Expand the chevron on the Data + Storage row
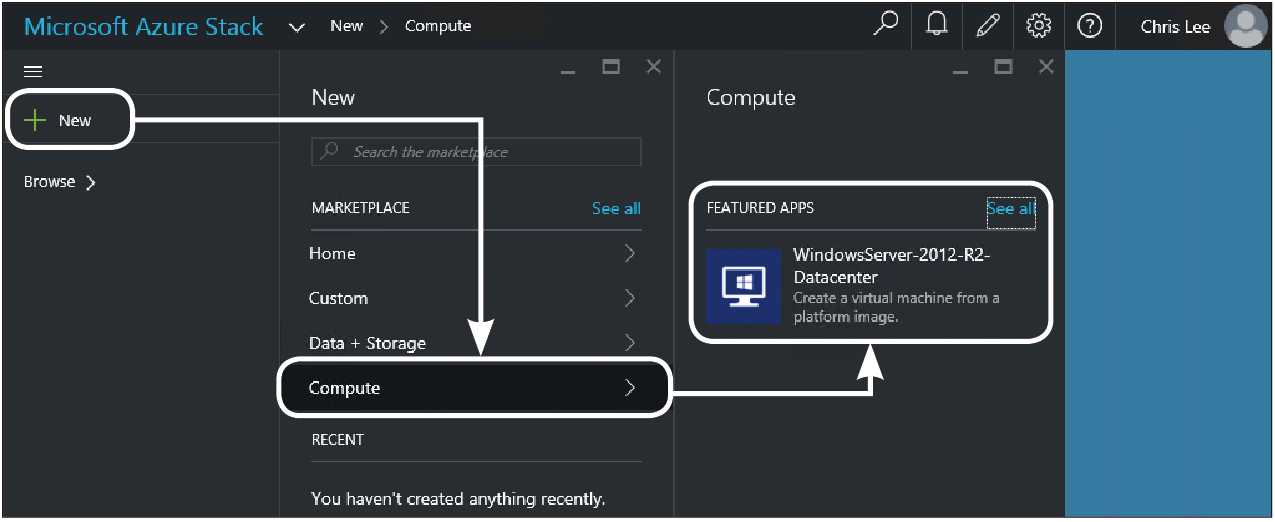Screen dimensions: 1275x522 [x=630, y=343]
